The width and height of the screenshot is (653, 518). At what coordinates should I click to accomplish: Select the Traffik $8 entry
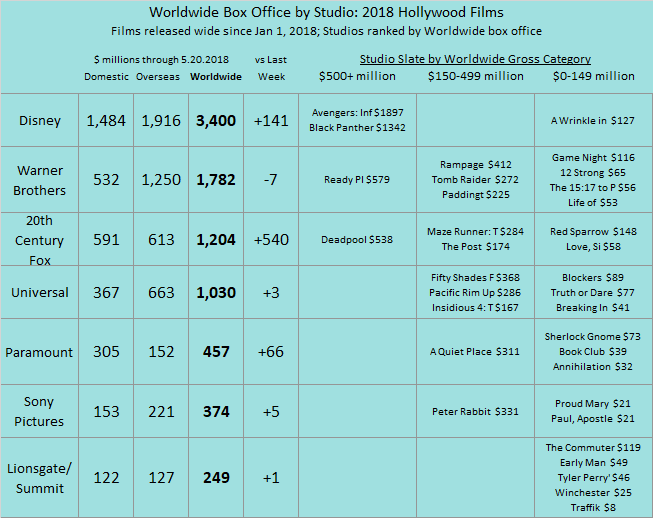pyautogui.click(x=593, y=508)
